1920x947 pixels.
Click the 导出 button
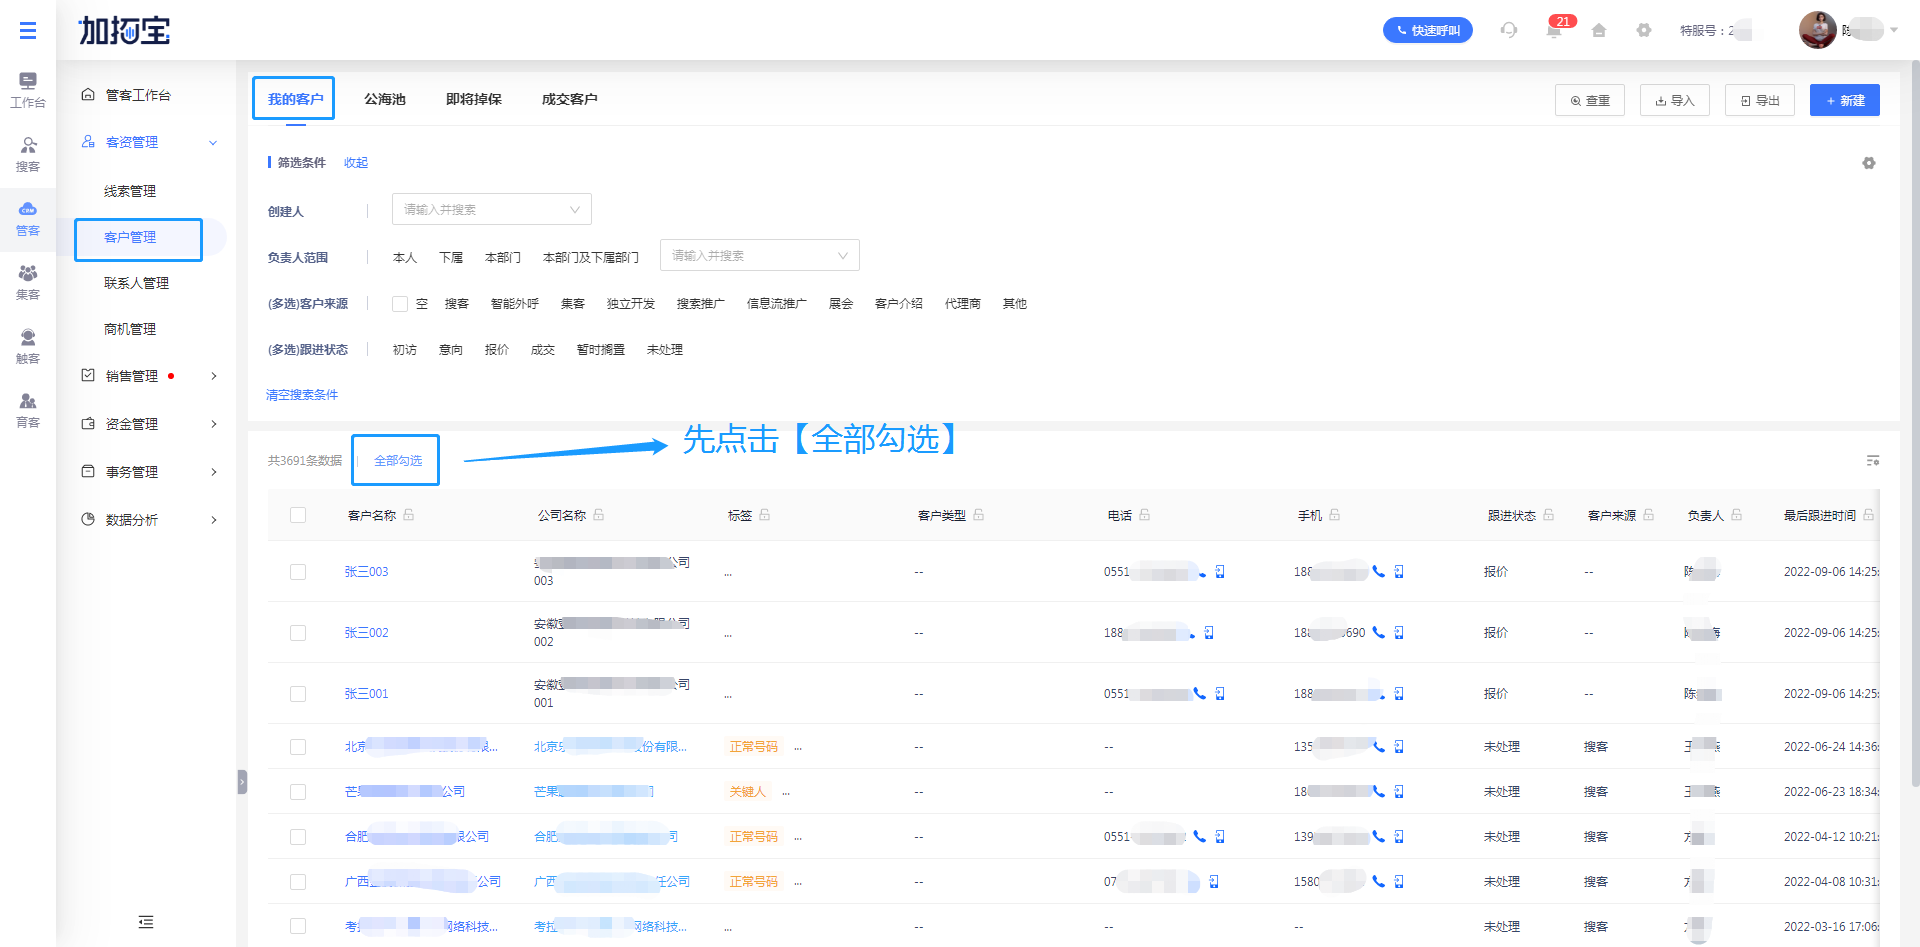(1760, 100)
